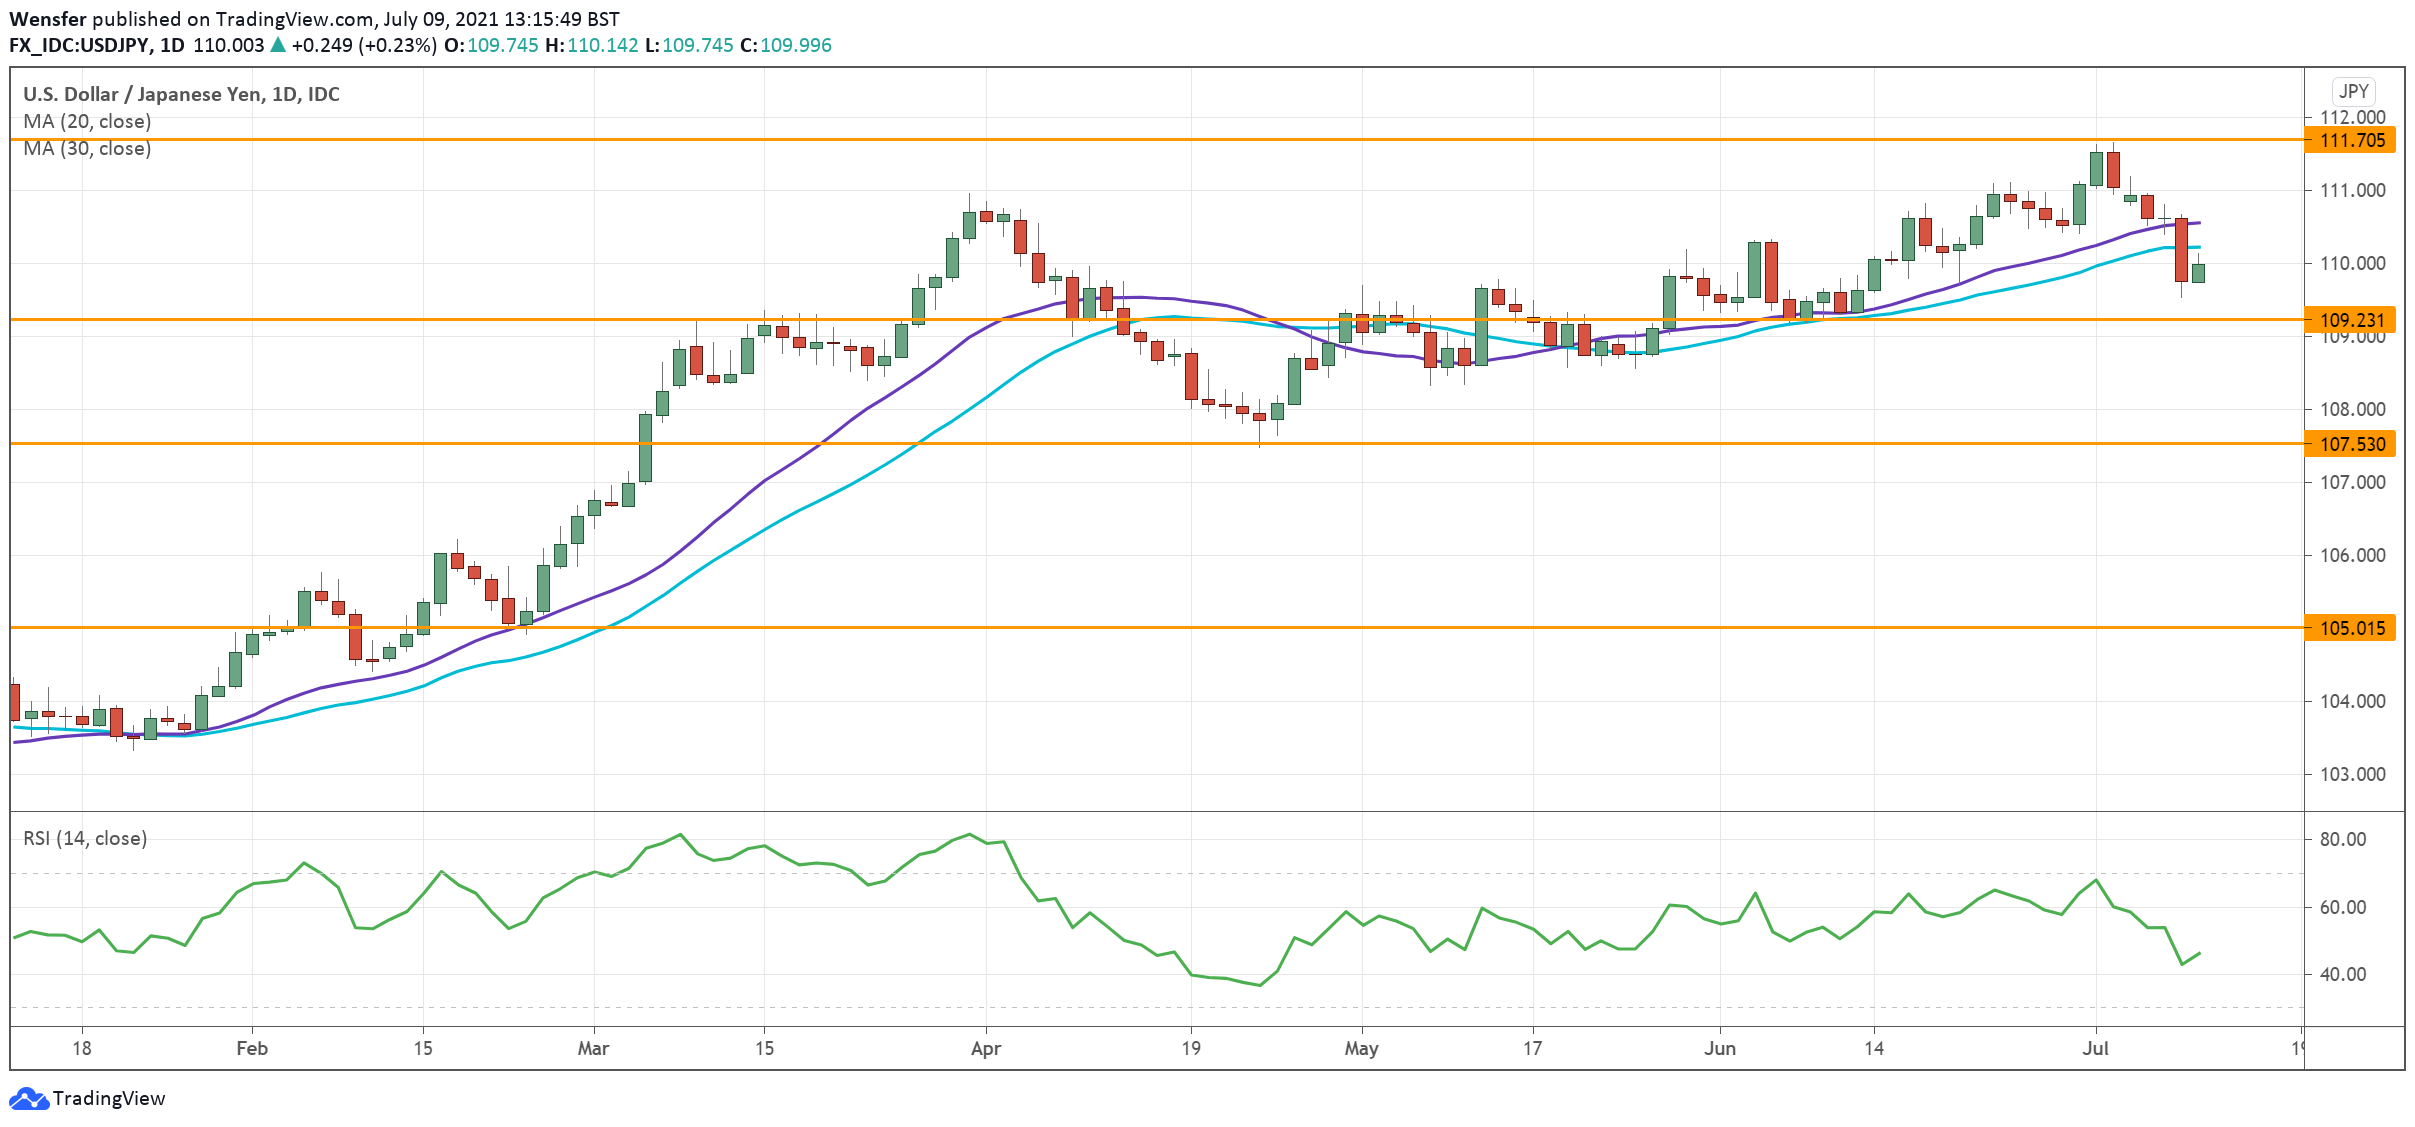Click the FX_IDC:USDJPY symbol text

(80, 45)
